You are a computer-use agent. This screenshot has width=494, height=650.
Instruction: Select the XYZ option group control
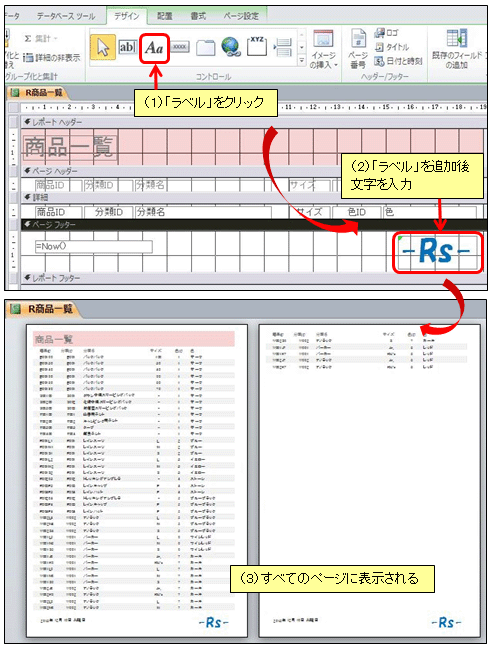pos(257,46)
